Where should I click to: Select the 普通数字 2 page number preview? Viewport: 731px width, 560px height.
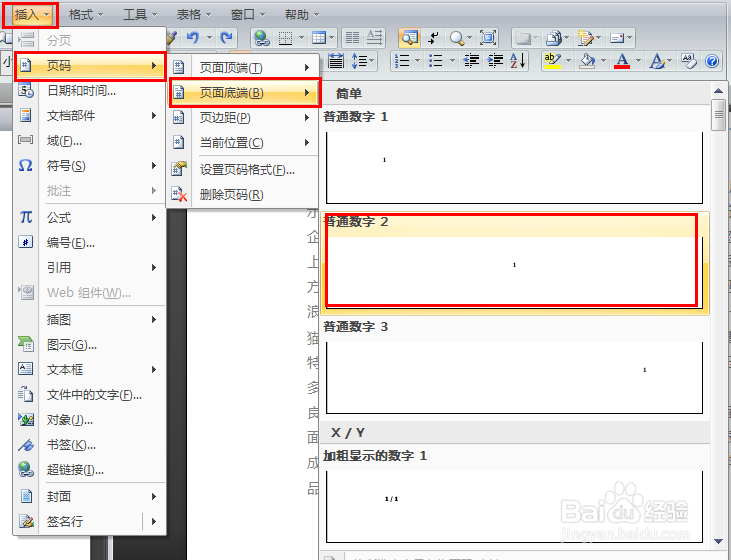(515, 262)
